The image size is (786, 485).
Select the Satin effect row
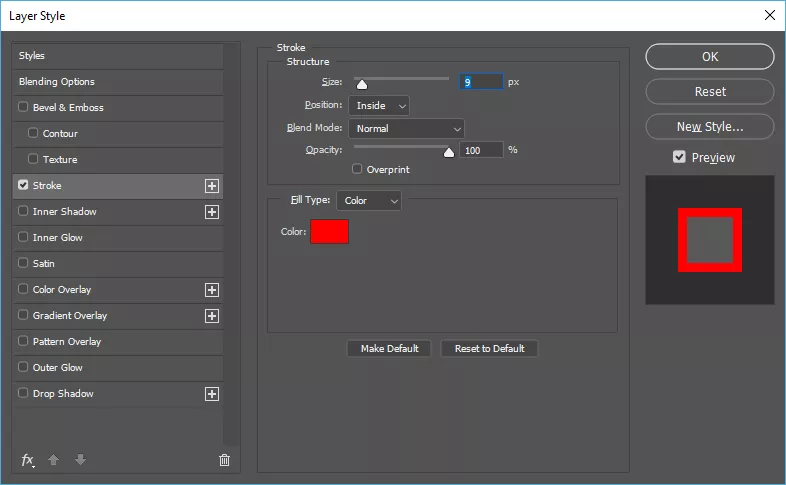pyautogui.click(x=118, y=264)
